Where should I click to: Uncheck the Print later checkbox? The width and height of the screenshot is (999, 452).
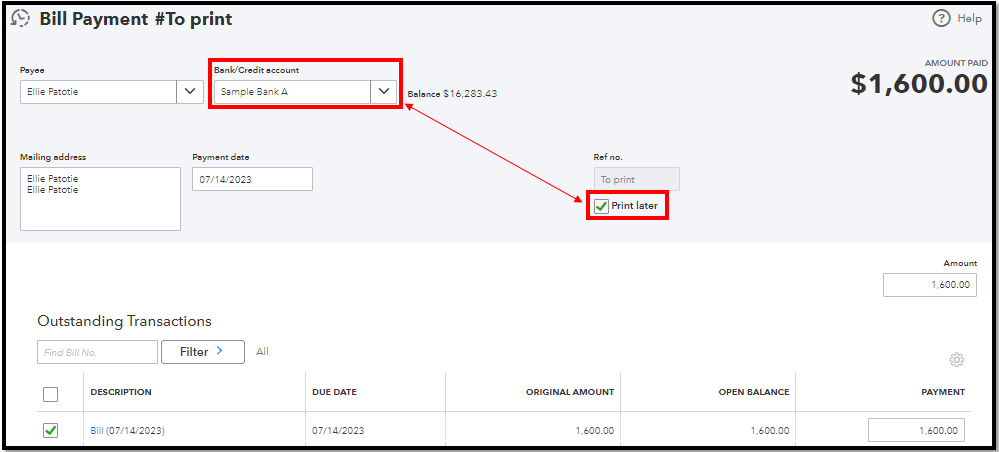tap(601, 206)
